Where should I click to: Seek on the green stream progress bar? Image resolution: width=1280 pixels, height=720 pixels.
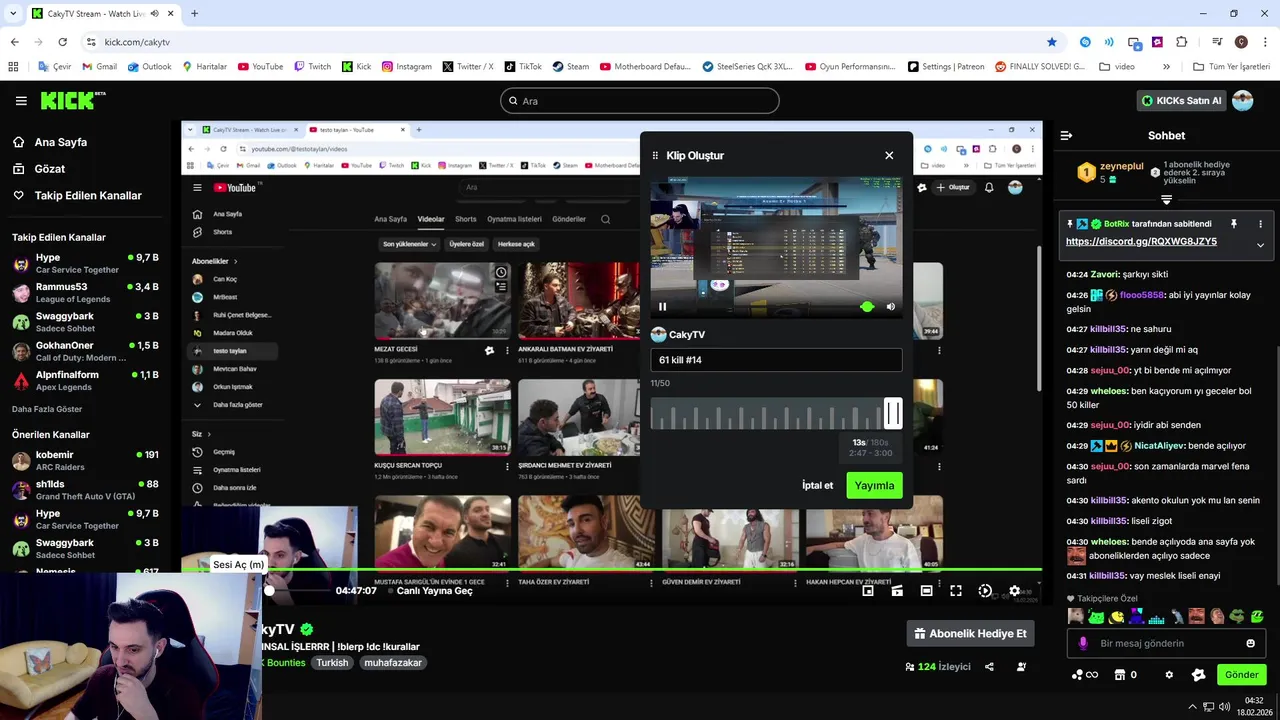611,570
